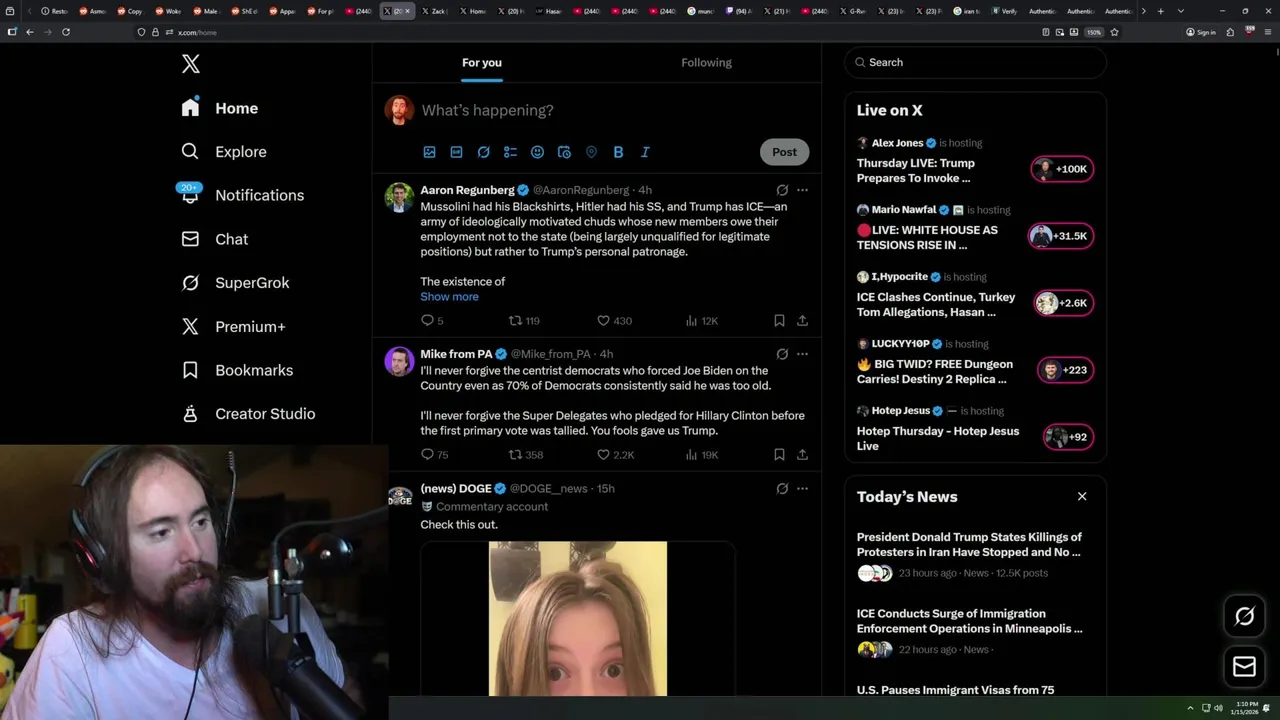
Task: Add media image to the post
Action: pos(429,152)
